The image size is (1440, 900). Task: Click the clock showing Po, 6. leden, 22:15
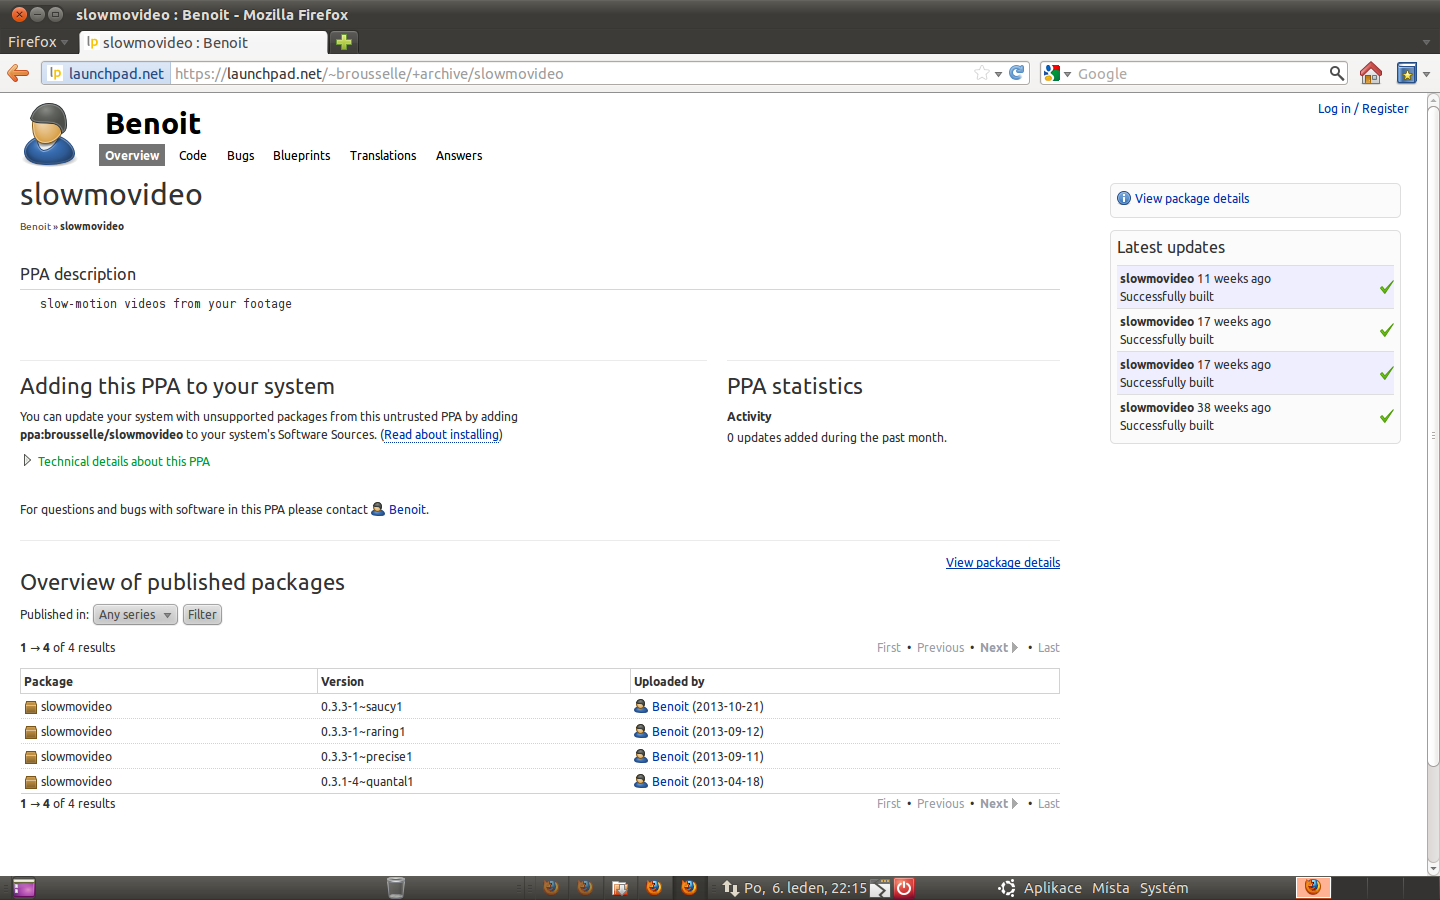(805, 887)
